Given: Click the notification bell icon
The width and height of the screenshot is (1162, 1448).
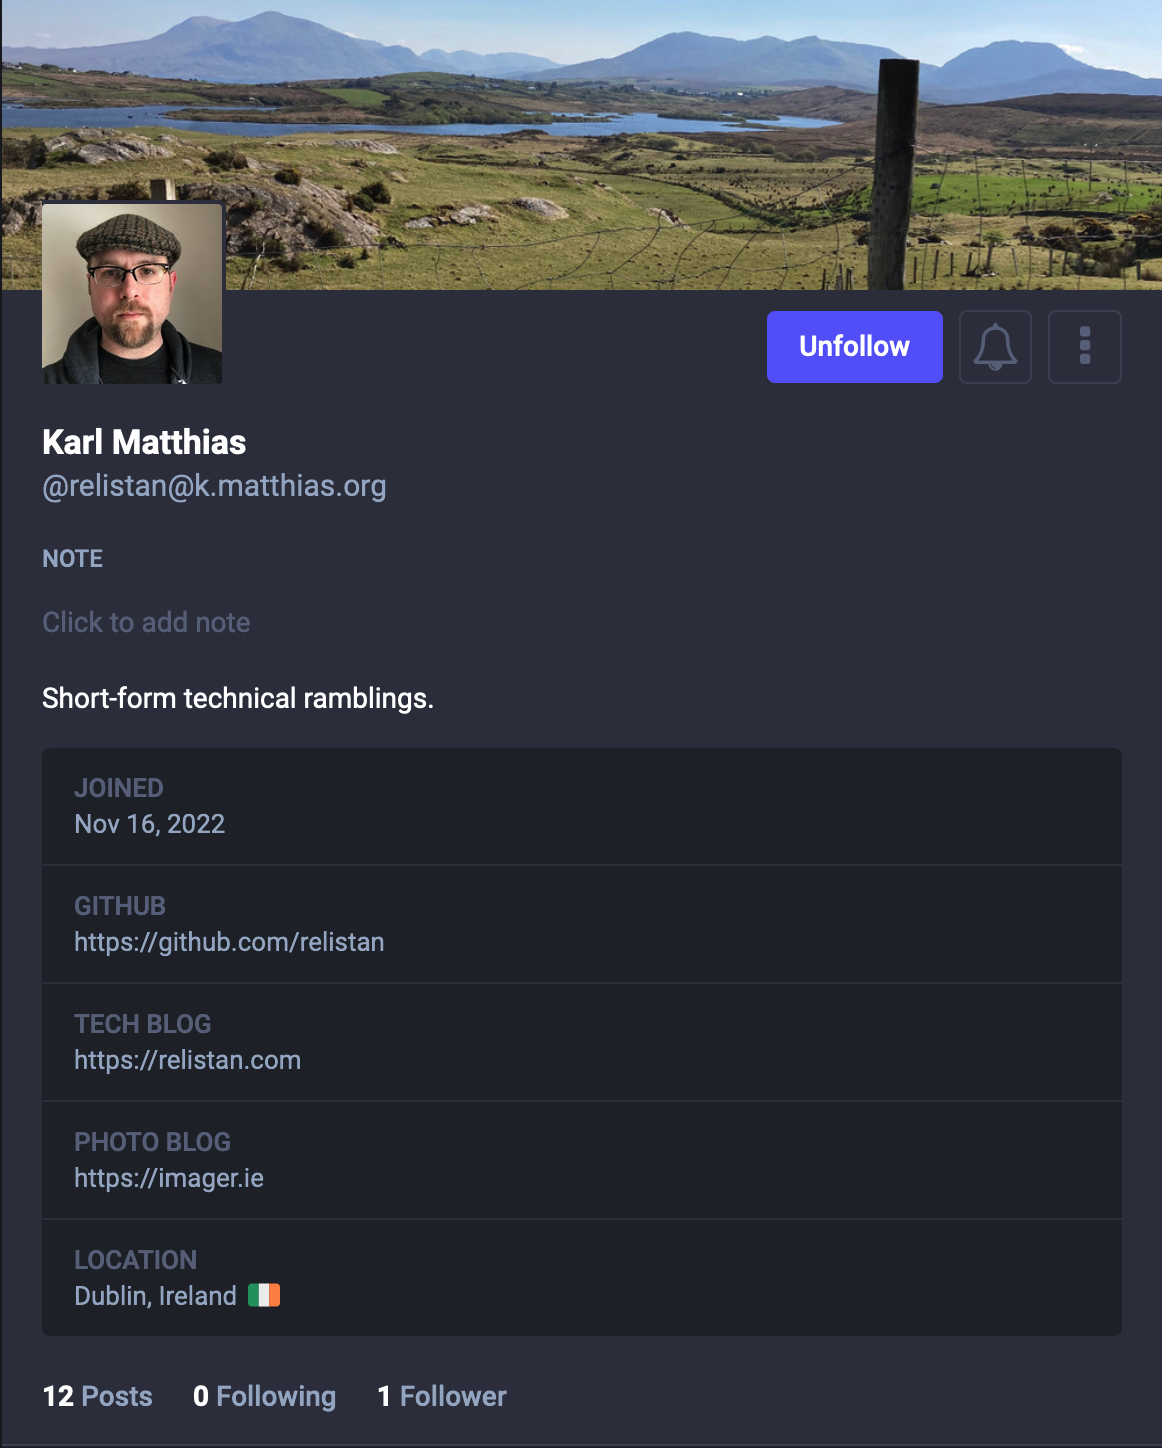Looking at the screenshot, I should tap(995, 347).
